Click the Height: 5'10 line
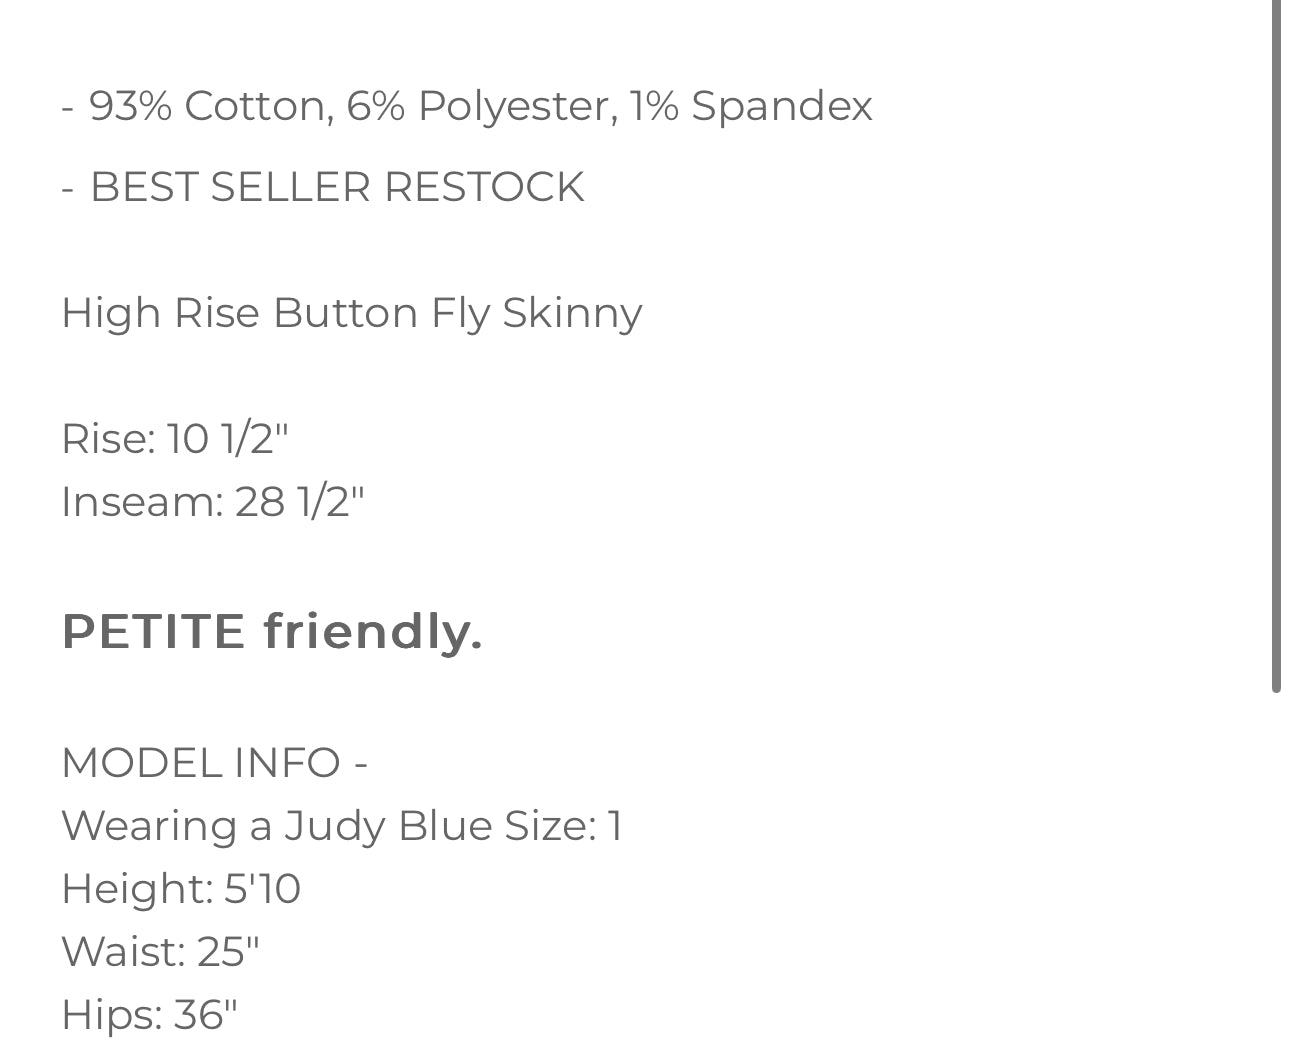The height and width of the screenshot is (1047, 1290). 181,889
